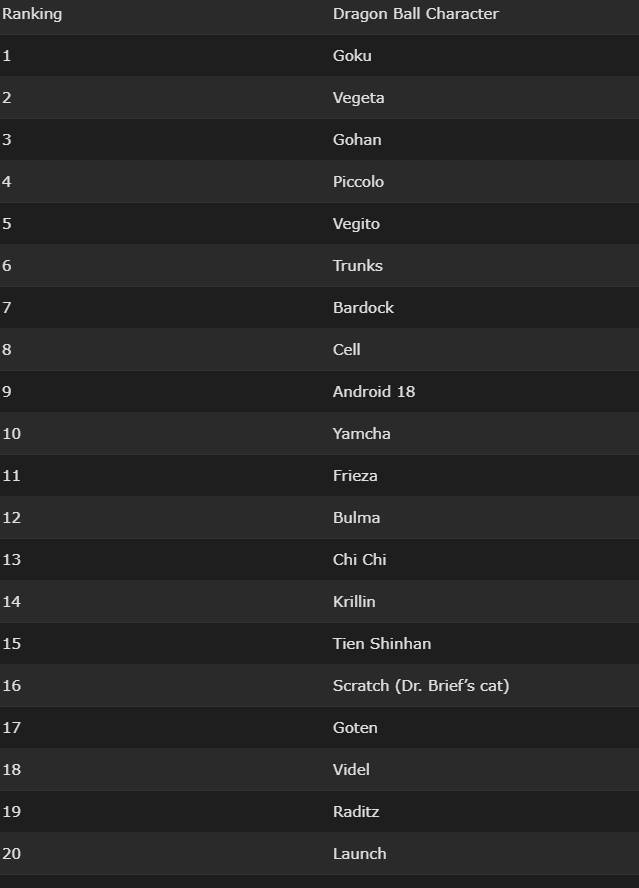This screenshot has width=639, height=888.
Task: Click on Vegeta in the list
Action: pos(358,98)
